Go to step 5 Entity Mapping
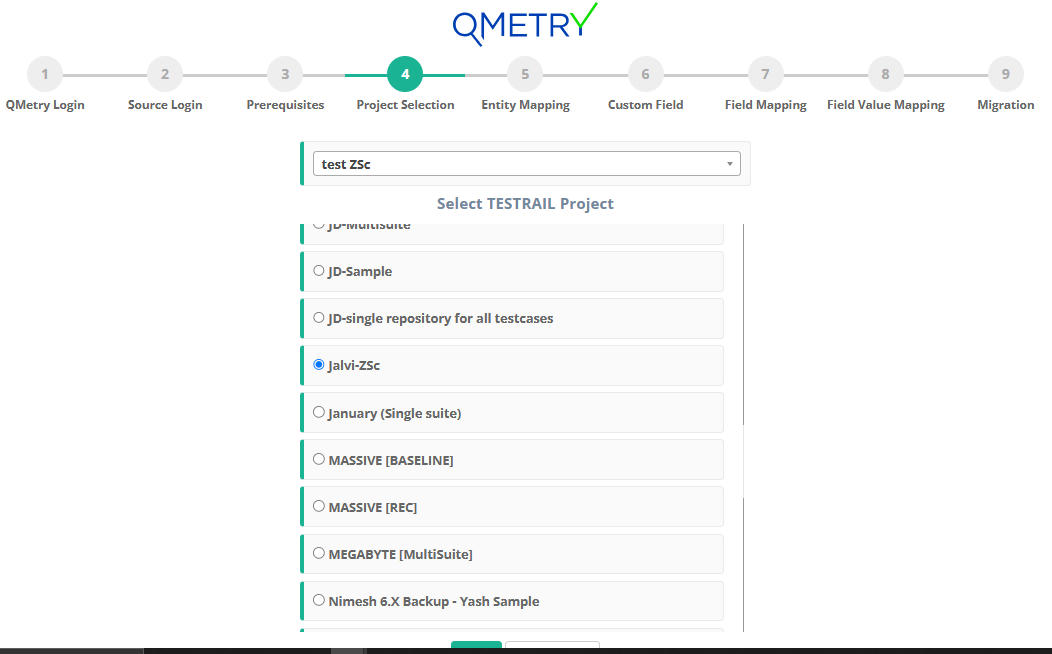Screen dimensions: 1052x654 (x=525, y=74)
